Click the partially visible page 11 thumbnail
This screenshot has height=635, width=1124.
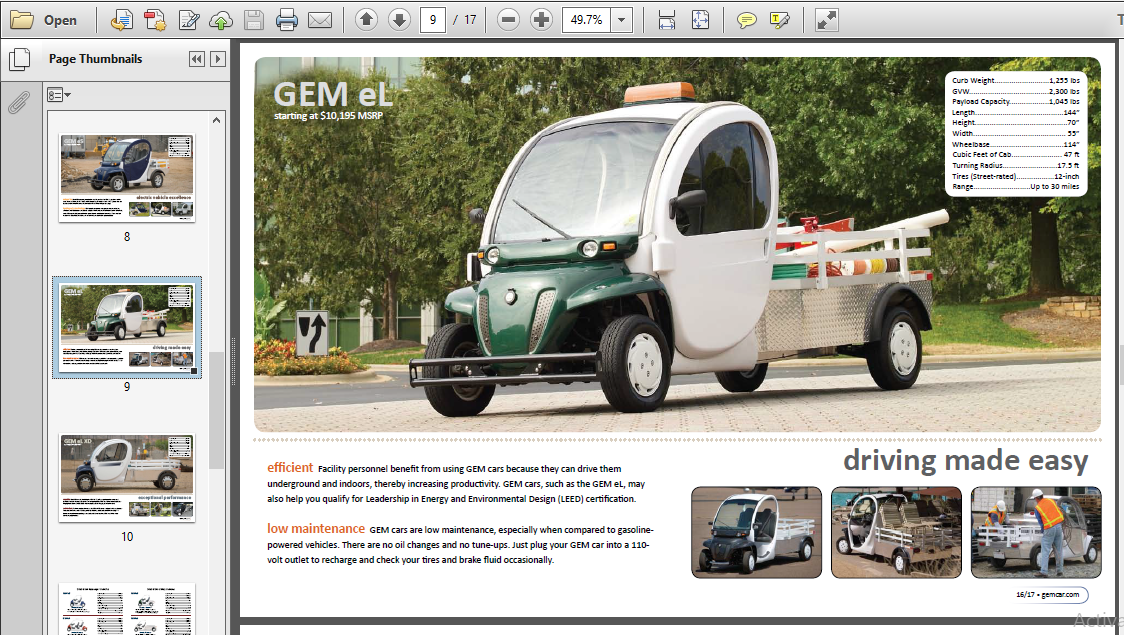tap(127, 609)
